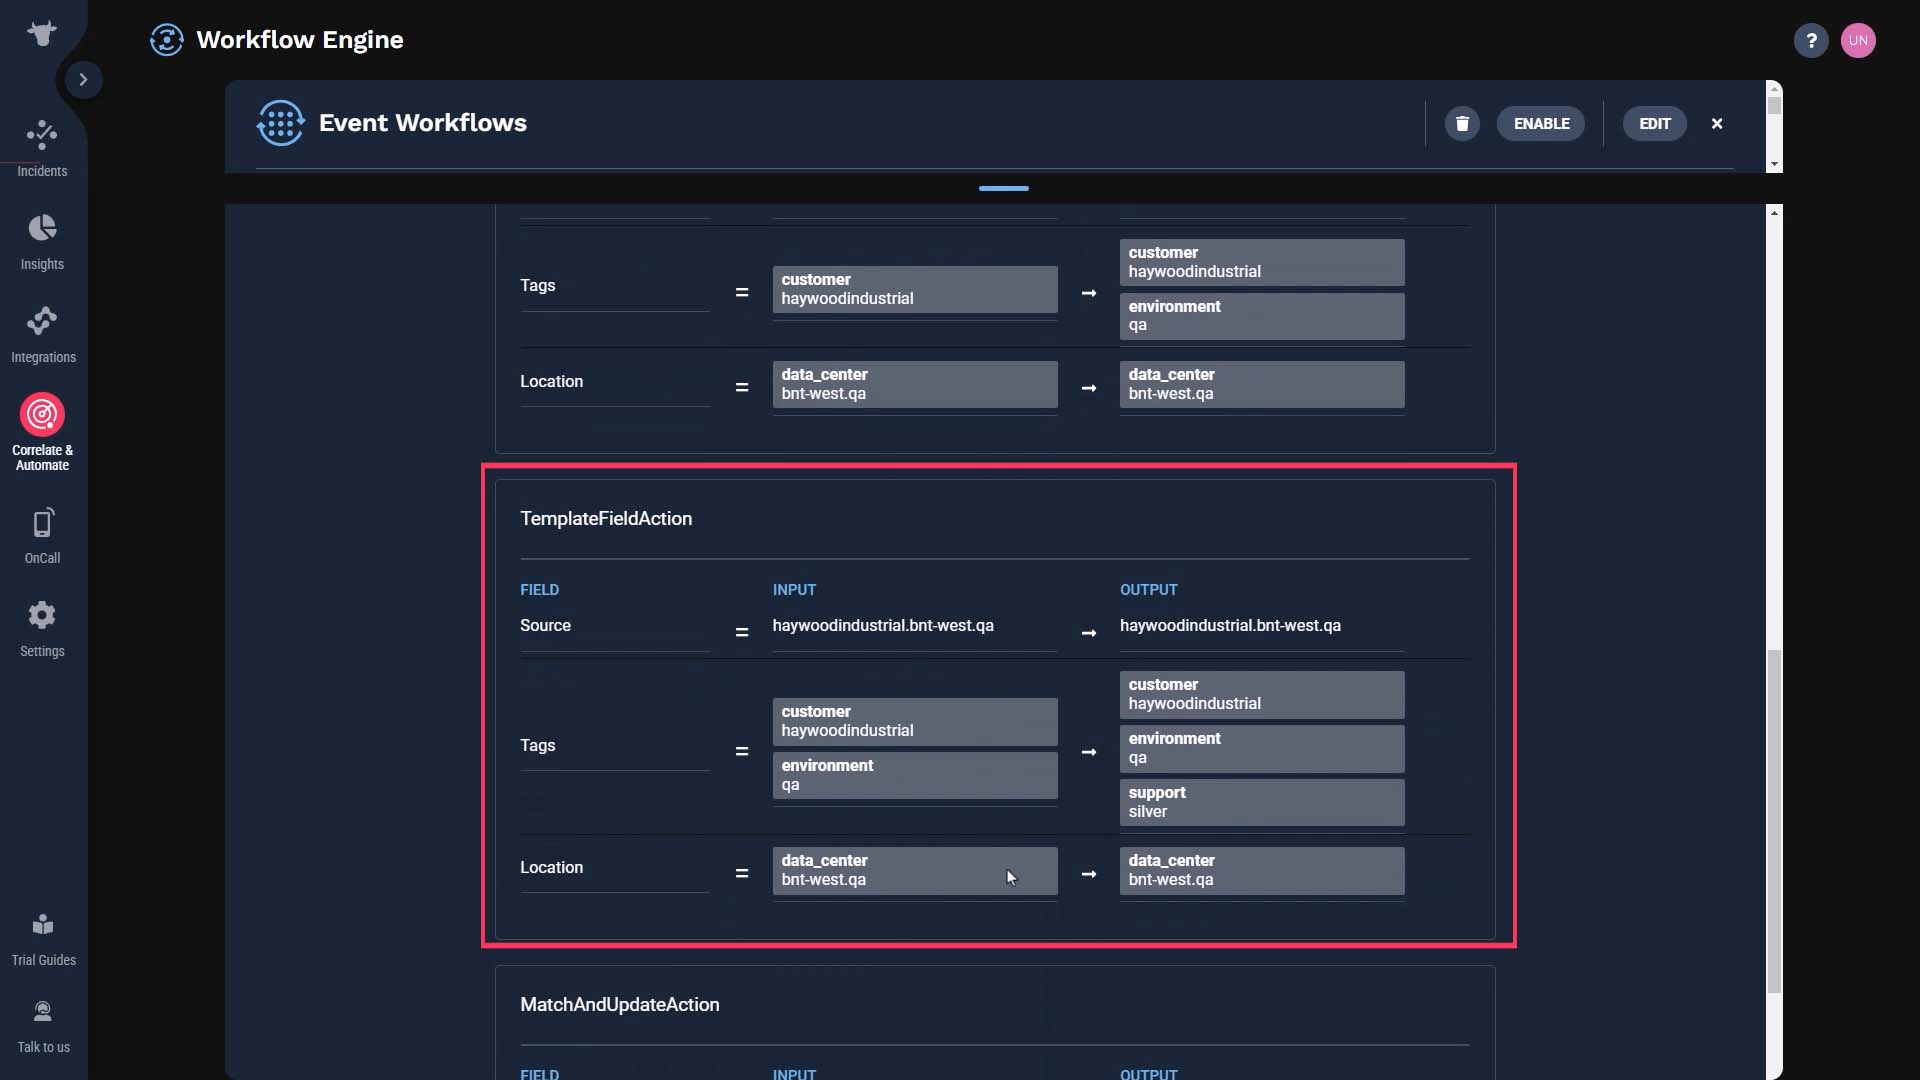Click the Settings icon in sidebar
This screenshot has width=1920, height=1080.
pos(42,615)
